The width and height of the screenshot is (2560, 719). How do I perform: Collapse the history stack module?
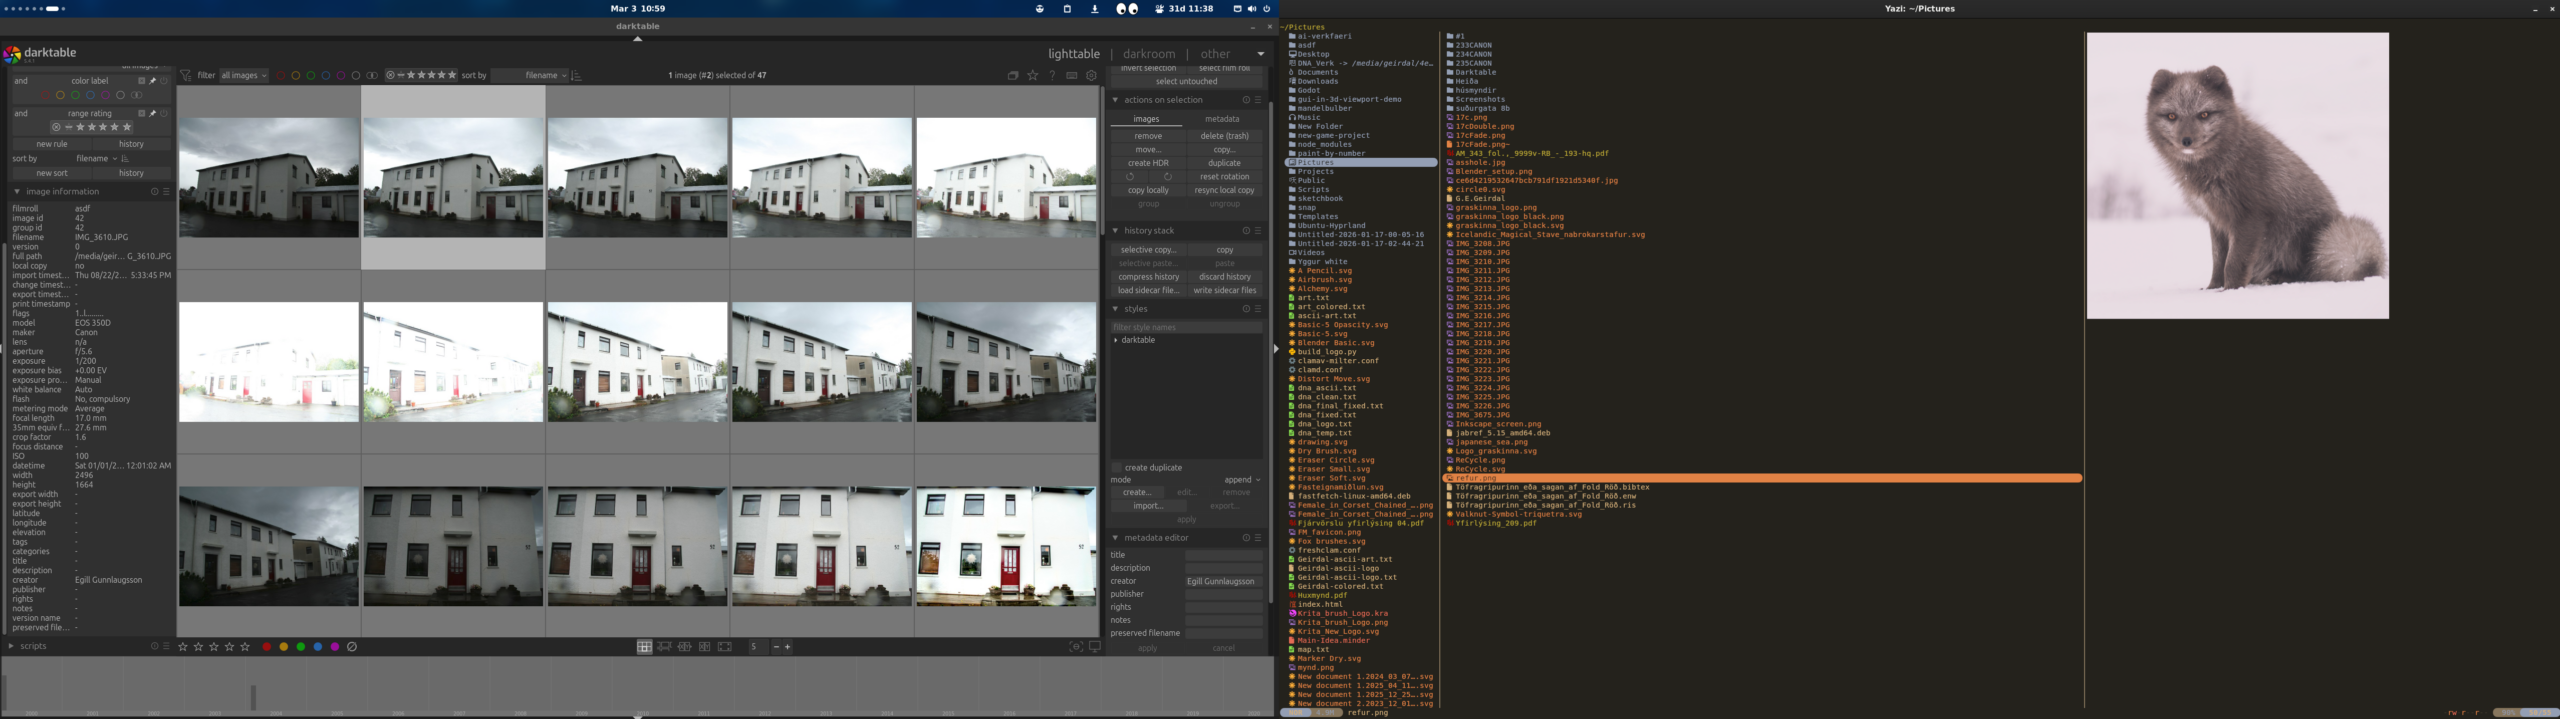click(x=1115, y=231)
